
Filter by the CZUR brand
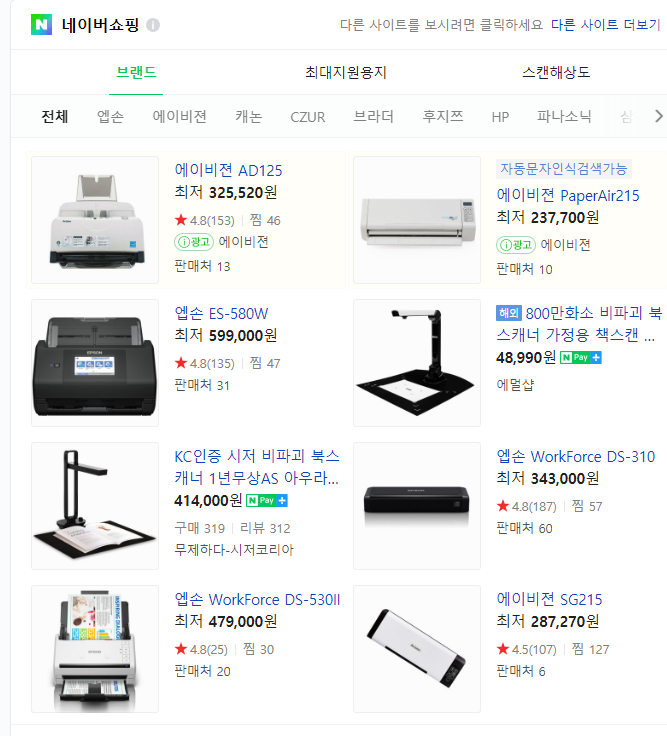307,117
